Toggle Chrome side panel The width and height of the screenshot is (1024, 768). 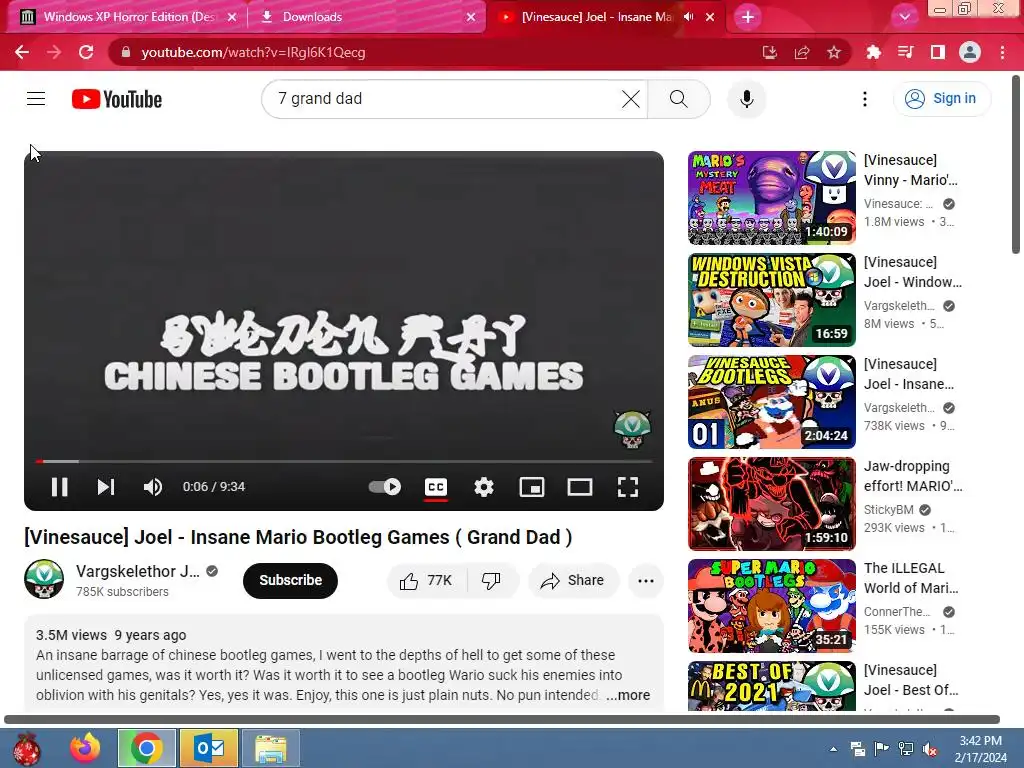[x=937, y=52]
